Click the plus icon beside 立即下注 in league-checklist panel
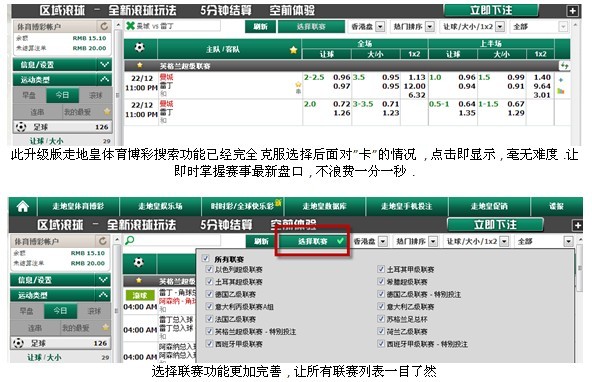Screen dimensions: 592x382 pos(577,226)
